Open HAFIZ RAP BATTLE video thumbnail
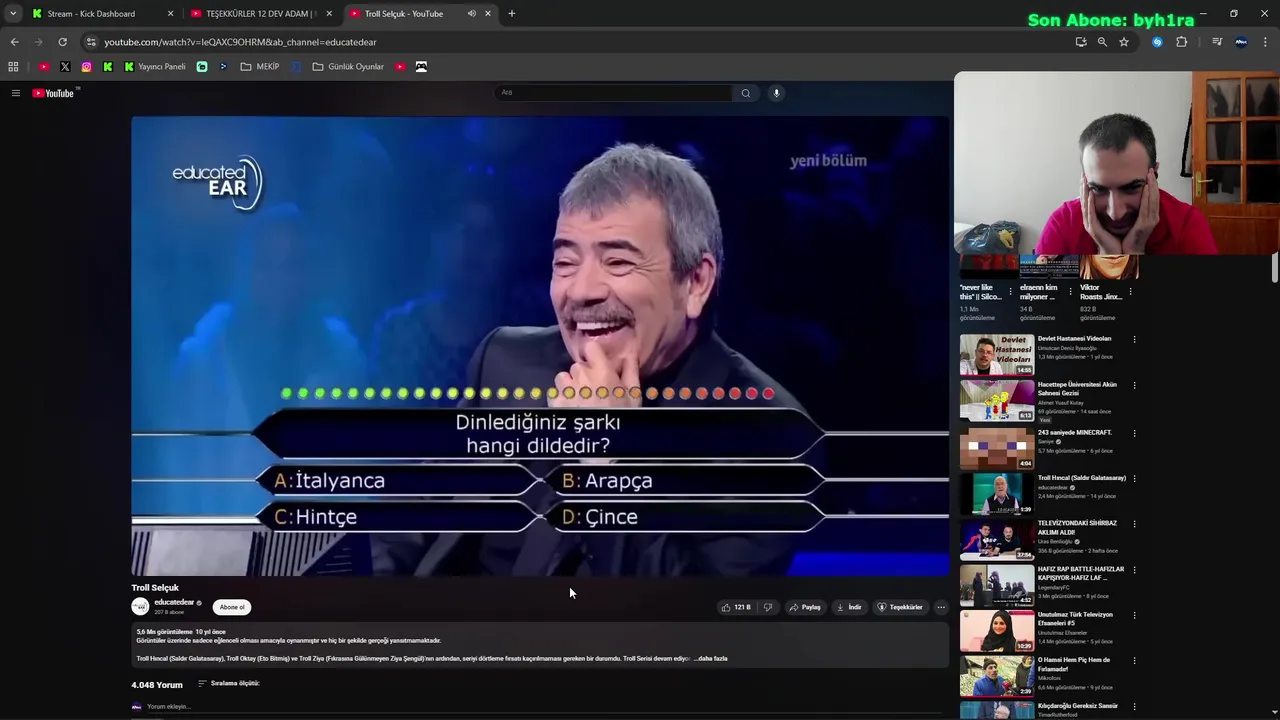This screenshot has height=720, width=1280. click(997, 586)
